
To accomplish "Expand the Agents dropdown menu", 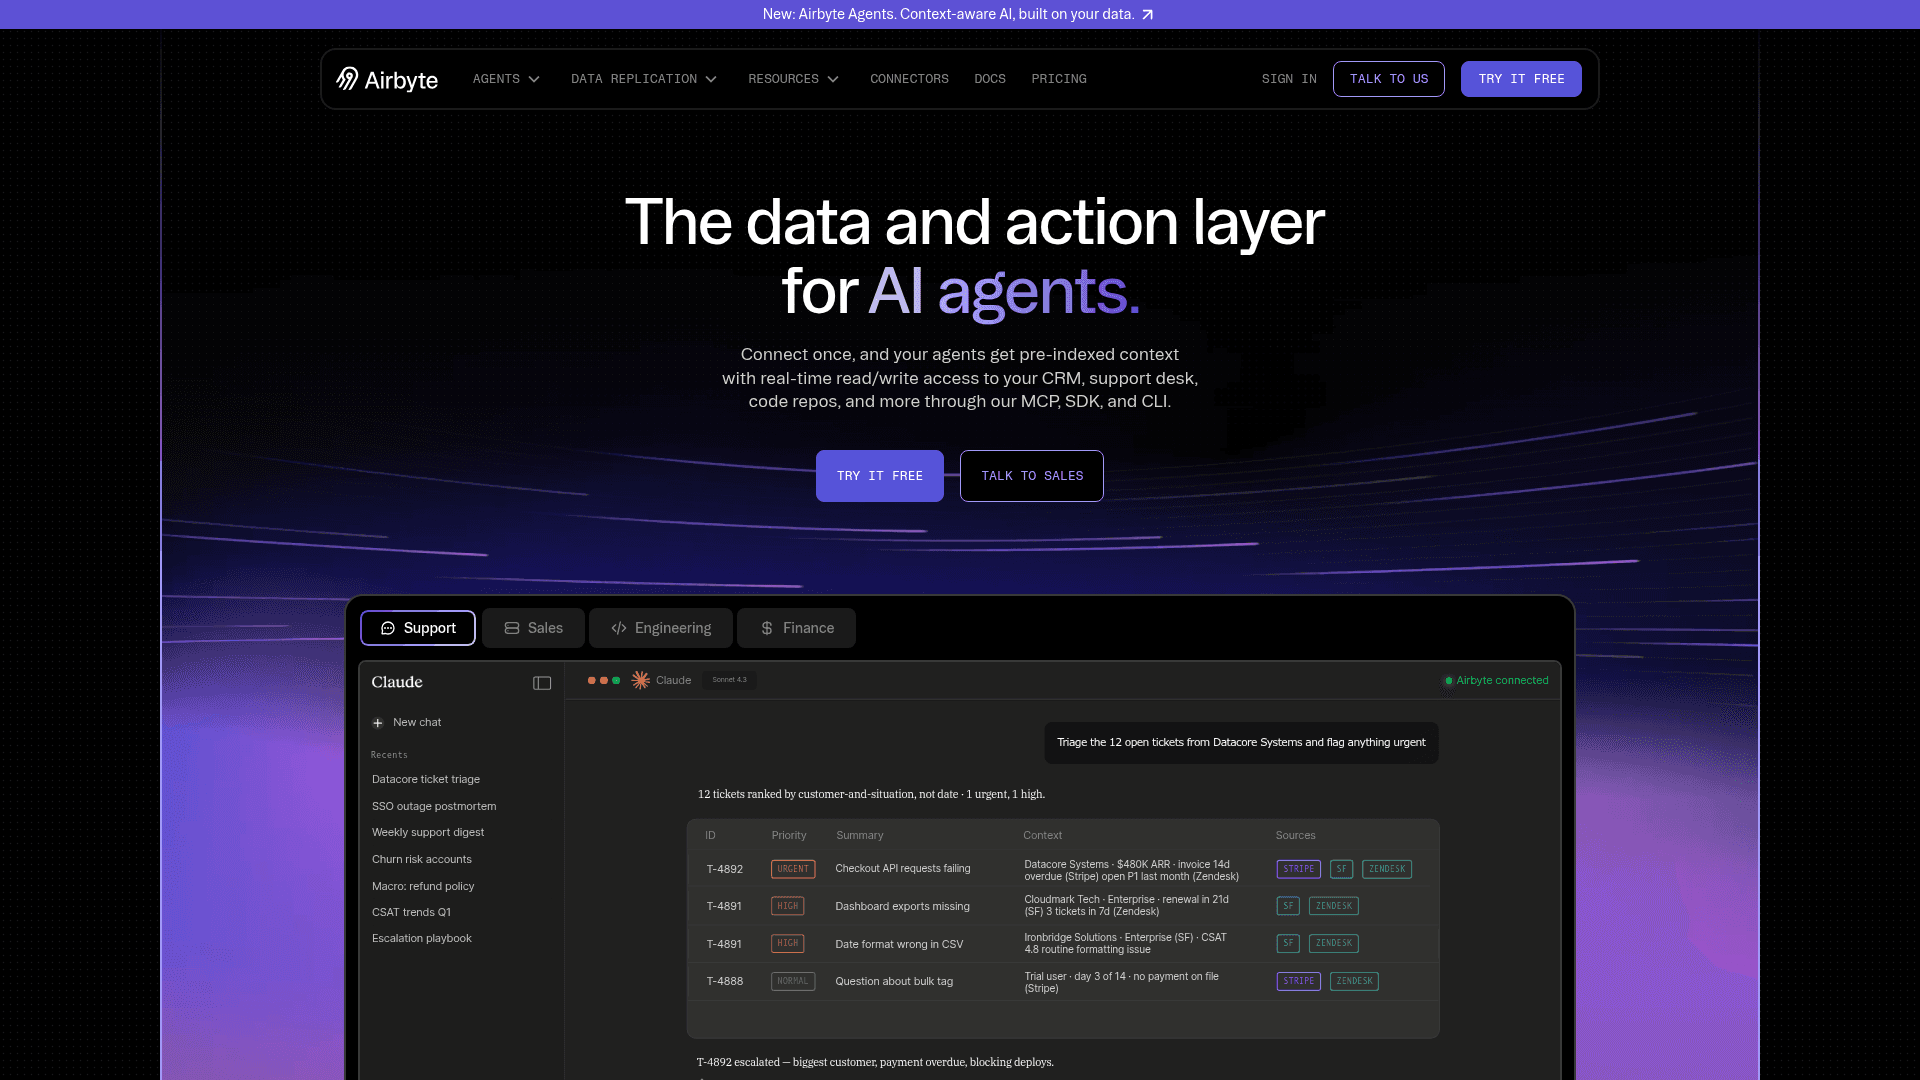I will click(x=506, y=79).
